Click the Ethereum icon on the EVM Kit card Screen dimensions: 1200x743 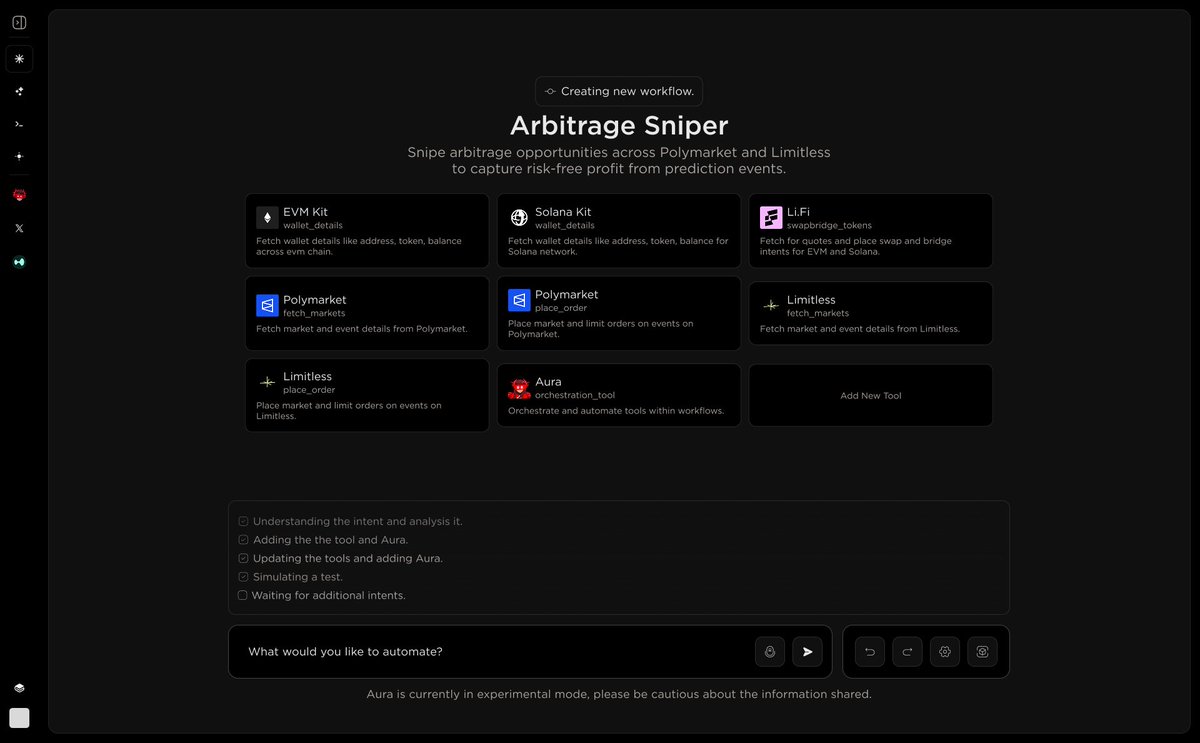tap(267, 218)
